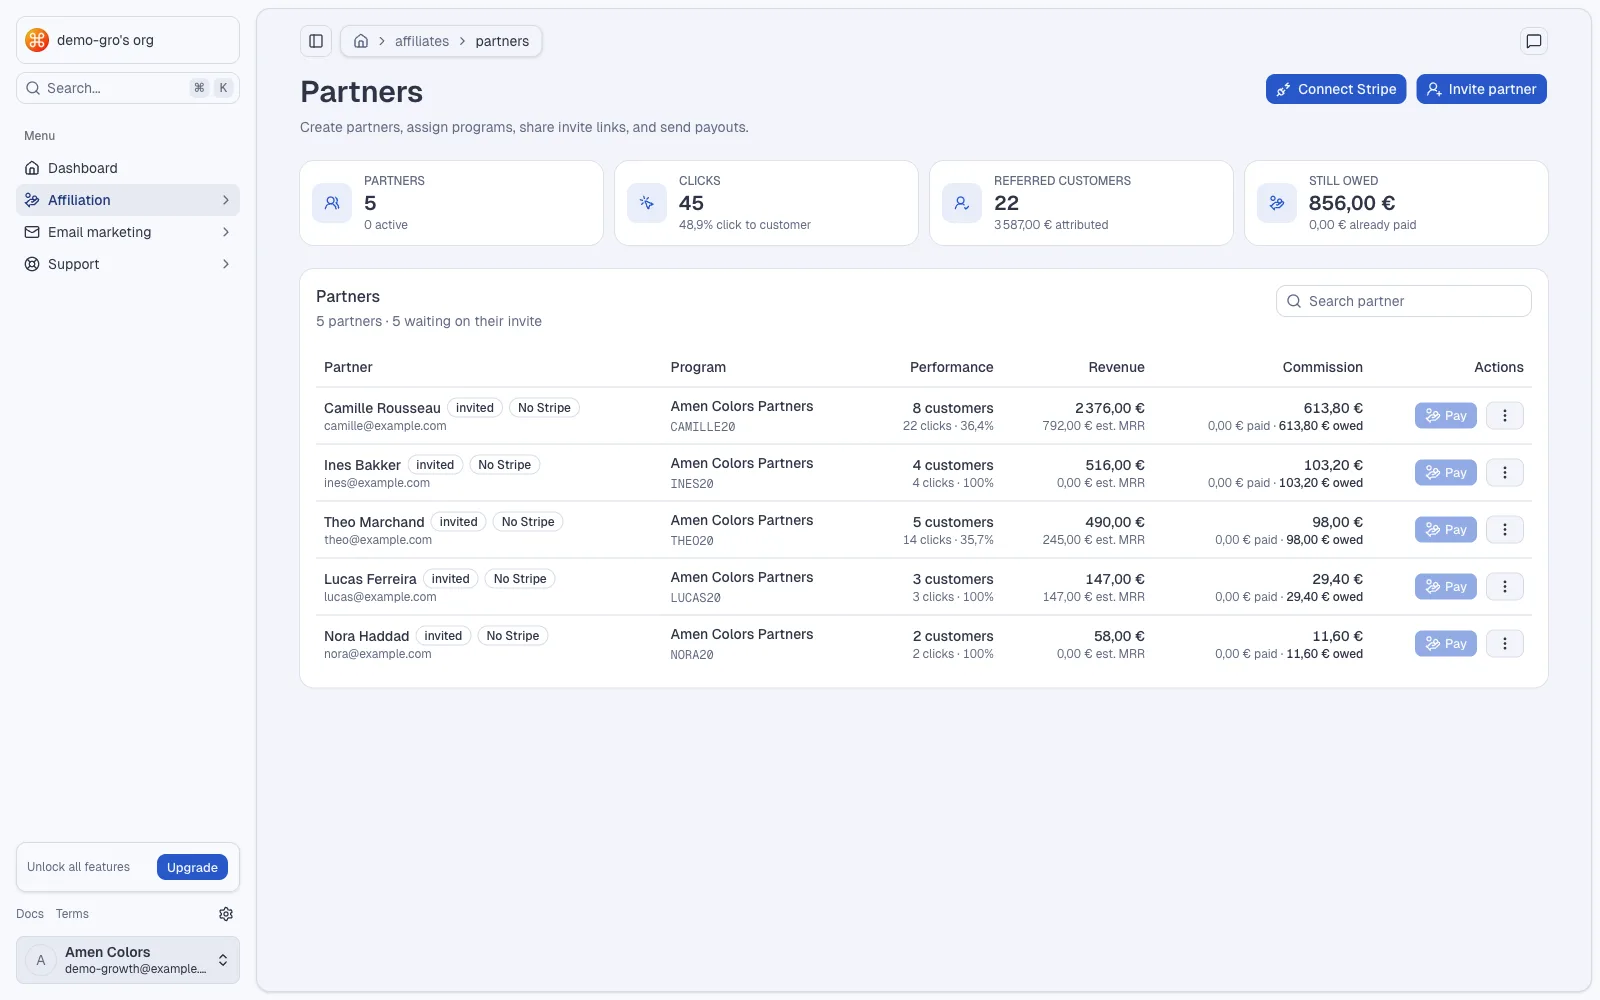The image size is (1600, 1000).
Task: Open actions menu for Theo Marchand
Action: point(1505,530)
